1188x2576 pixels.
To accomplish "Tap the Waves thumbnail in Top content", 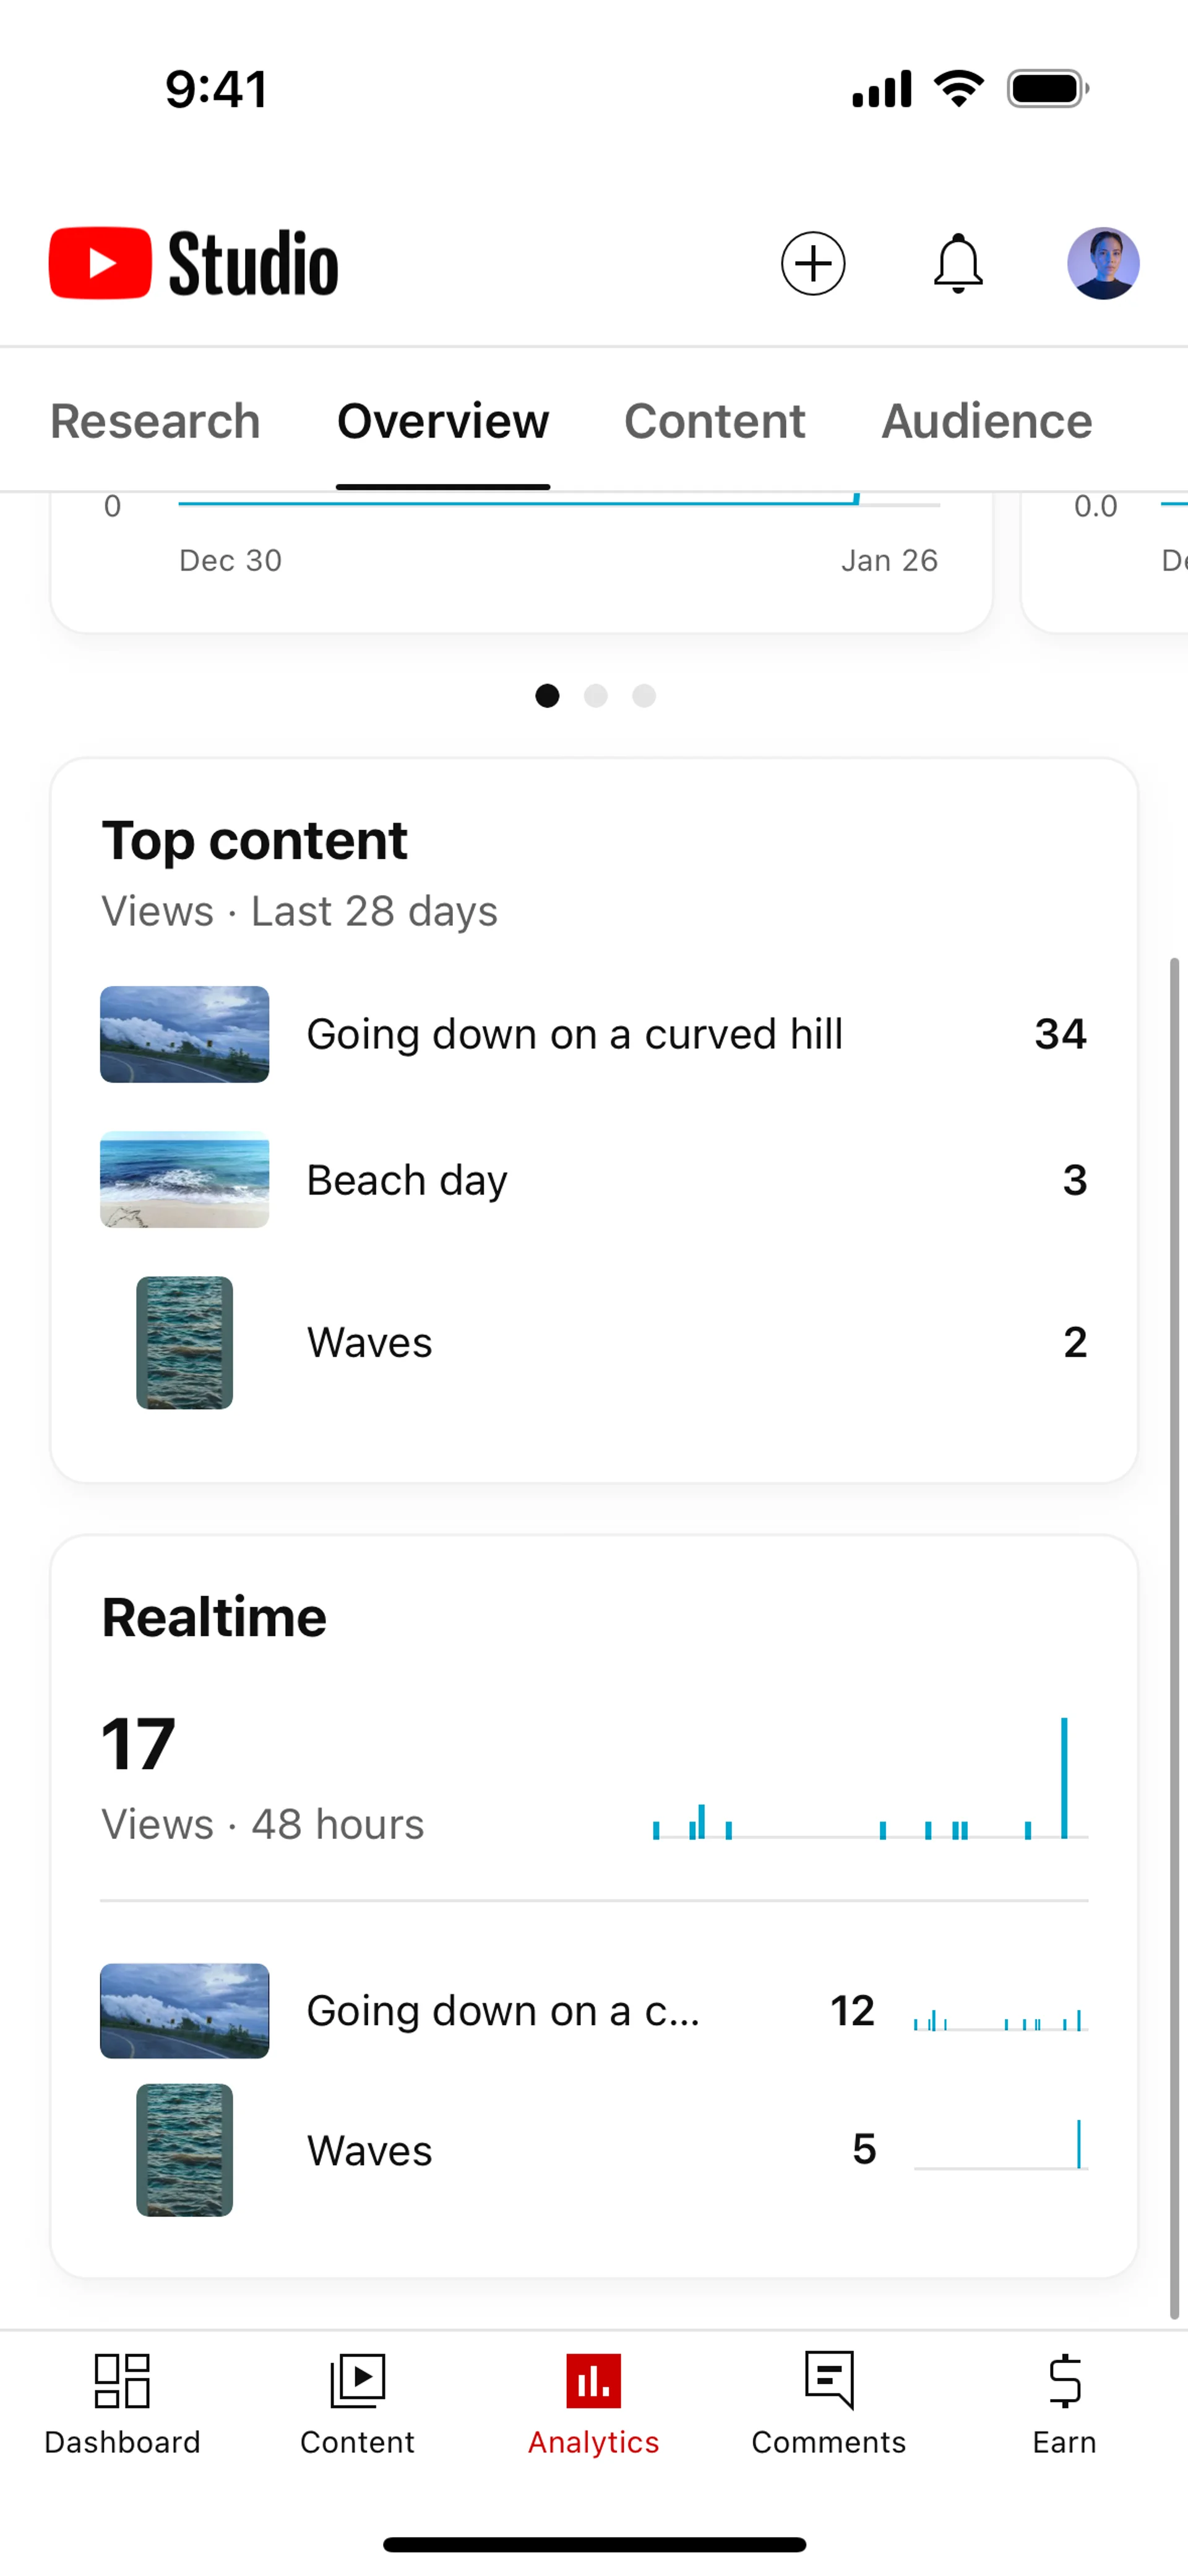I will (x=185, y=1343).
